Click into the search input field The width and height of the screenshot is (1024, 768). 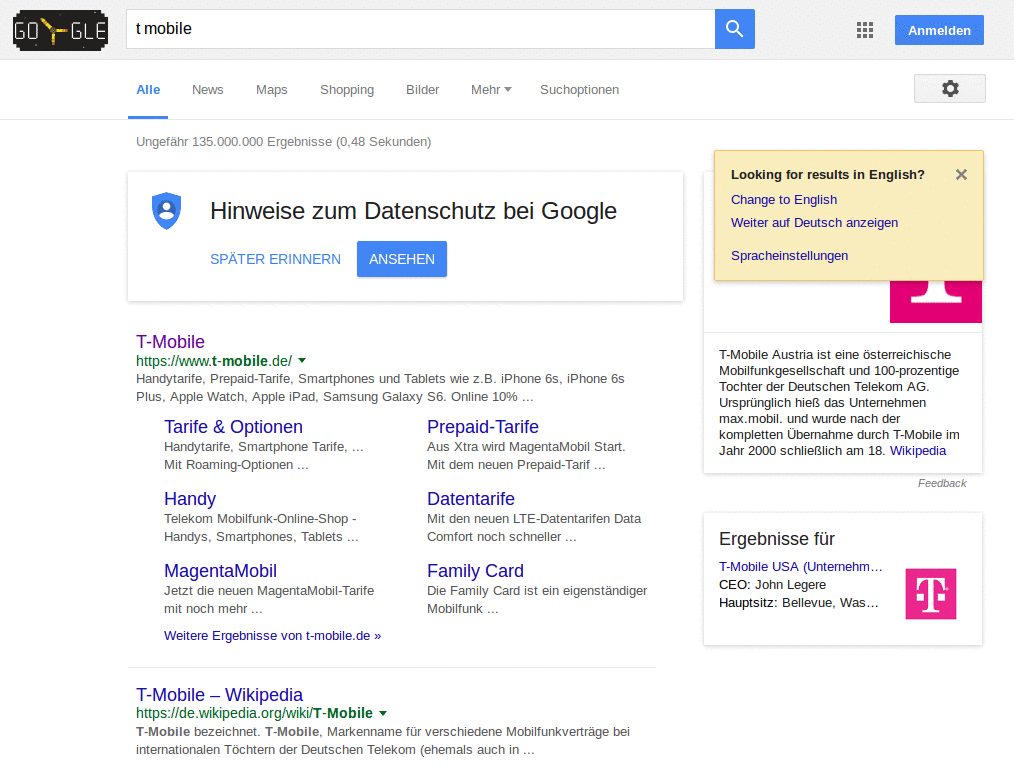421,29
